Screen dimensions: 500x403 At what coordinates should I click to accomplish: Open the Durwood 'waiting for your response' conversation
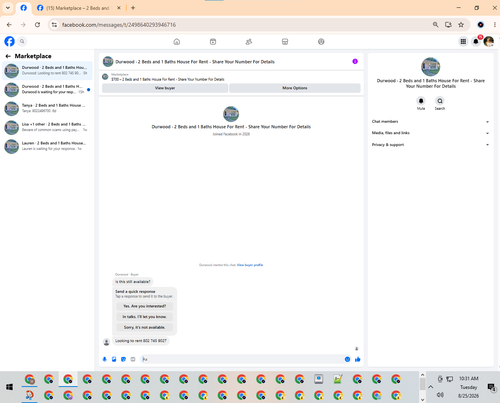(x=47, y=89)
